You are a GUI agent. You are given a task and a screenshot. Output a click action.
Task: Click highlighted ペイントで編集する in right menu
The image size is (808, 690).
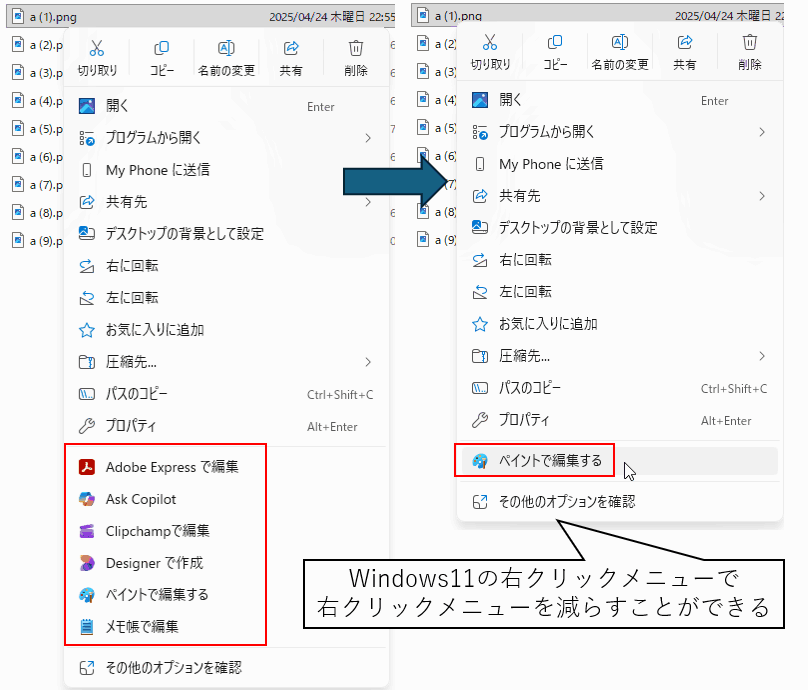(620, 461)
